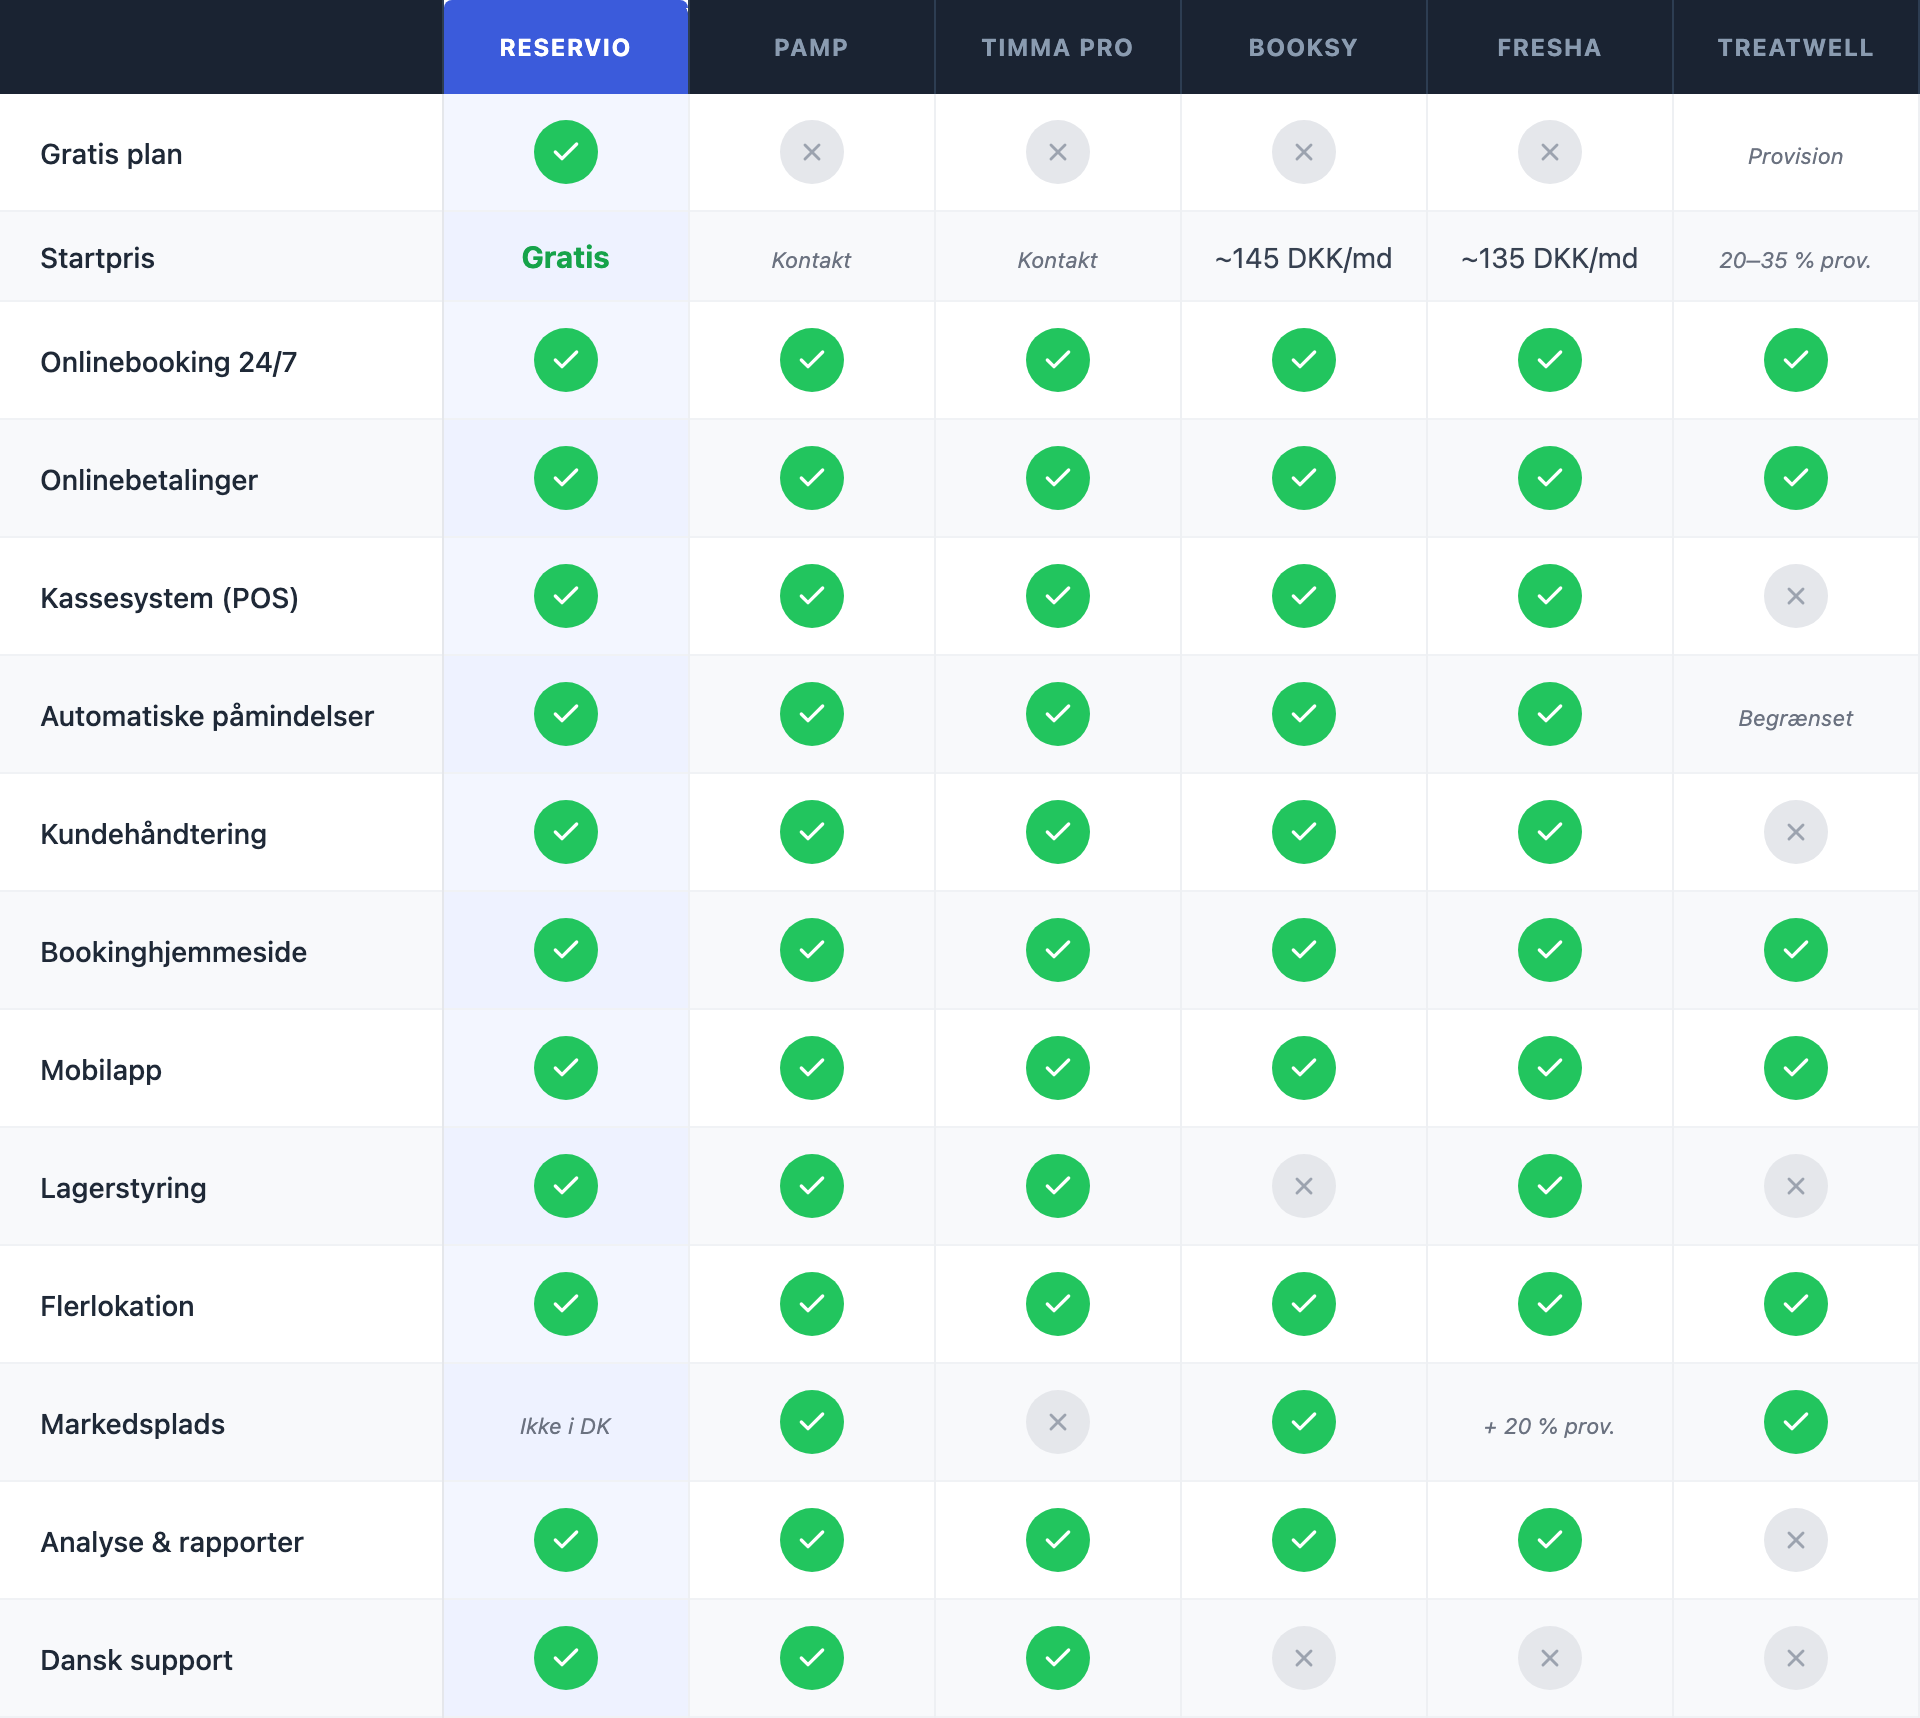The image size is (1920, 1718).
Task: Click Pamp's X icon in Gratis plan row
Action: coord(812,152)
